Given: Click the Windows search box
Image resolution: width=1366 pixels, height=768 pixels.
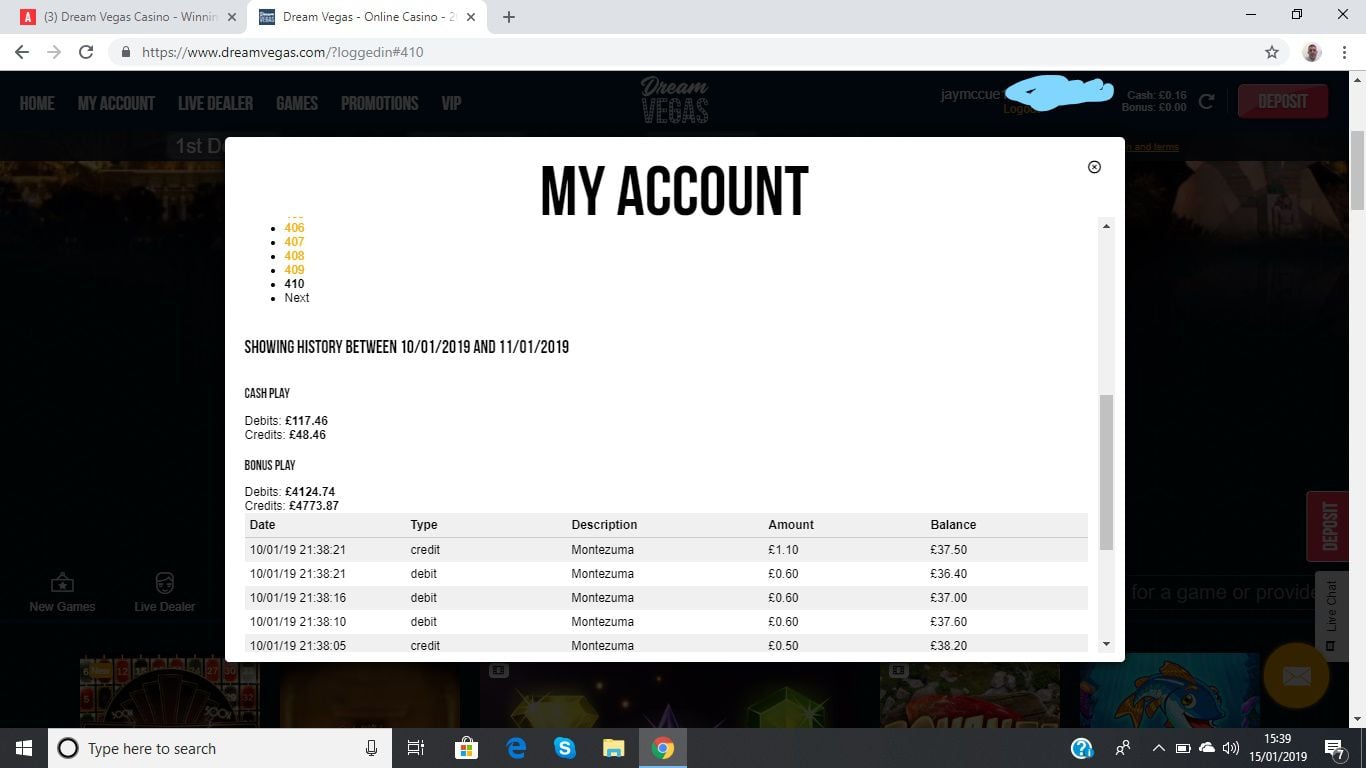Looking at the screenshot, I should coord(218,748).
